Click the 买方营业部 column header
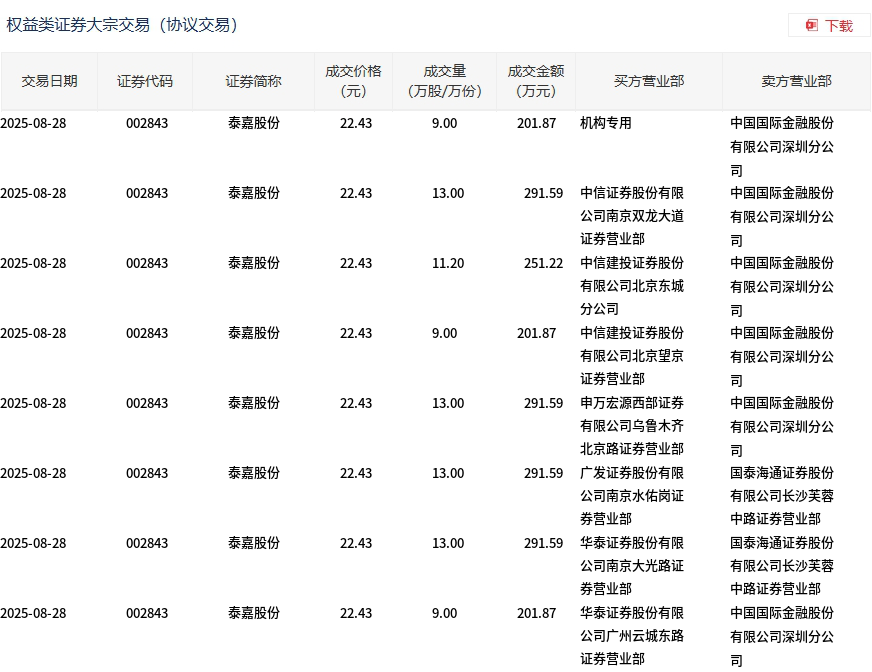 [649, 81]
